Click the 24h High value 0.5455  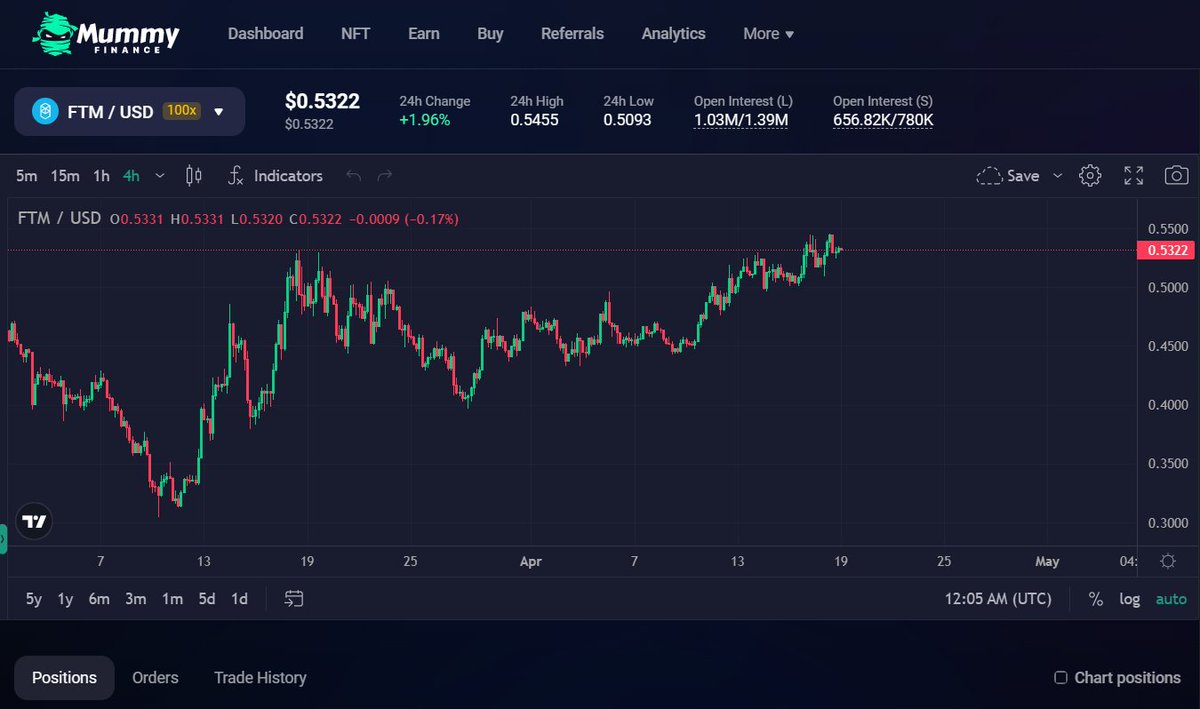click(534, 120)
